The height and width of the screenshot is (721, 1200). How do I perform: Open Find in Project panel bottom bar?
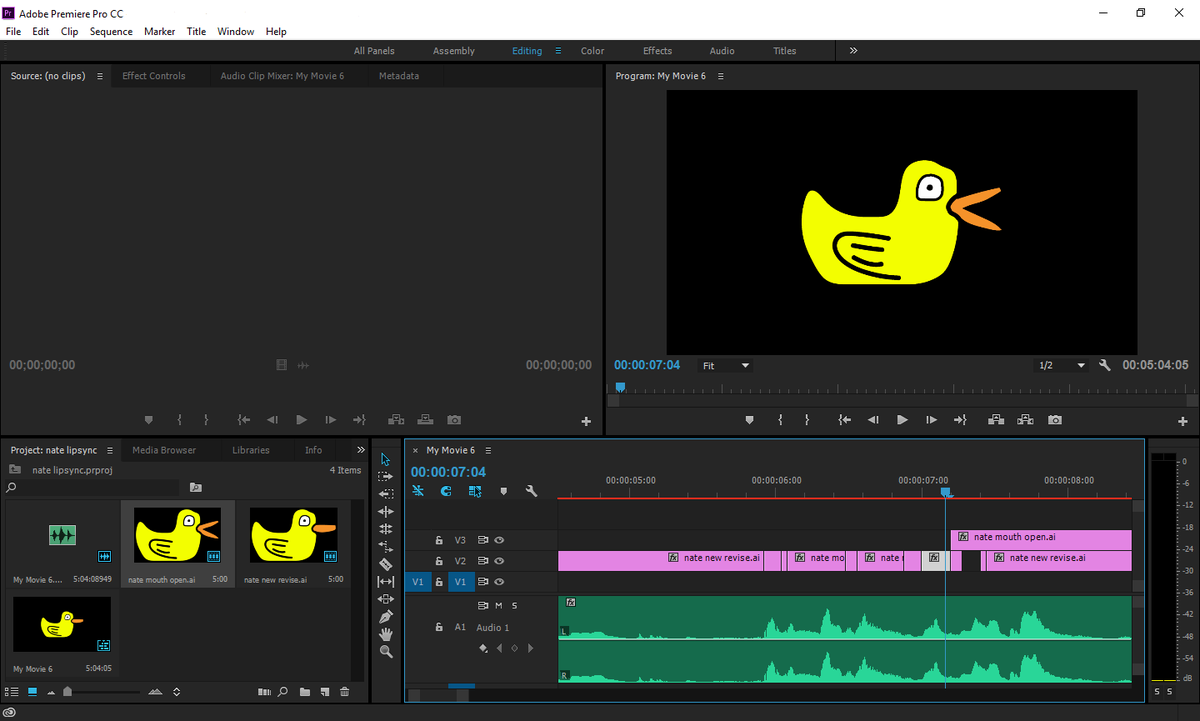coord(284,691)
